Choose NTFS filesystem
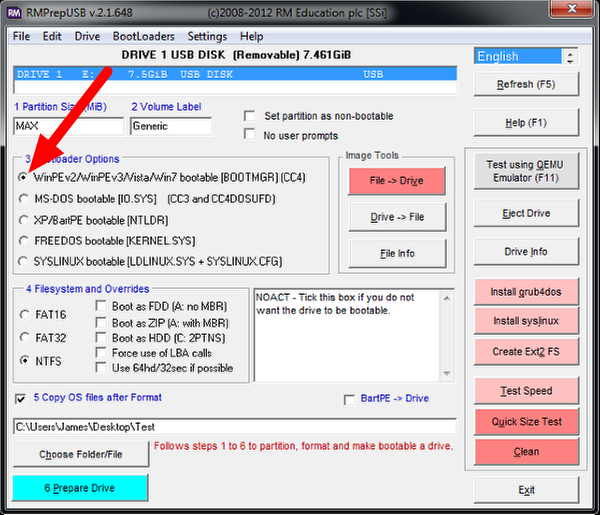This screenshot has width=600, height=515. pos(24,361)
